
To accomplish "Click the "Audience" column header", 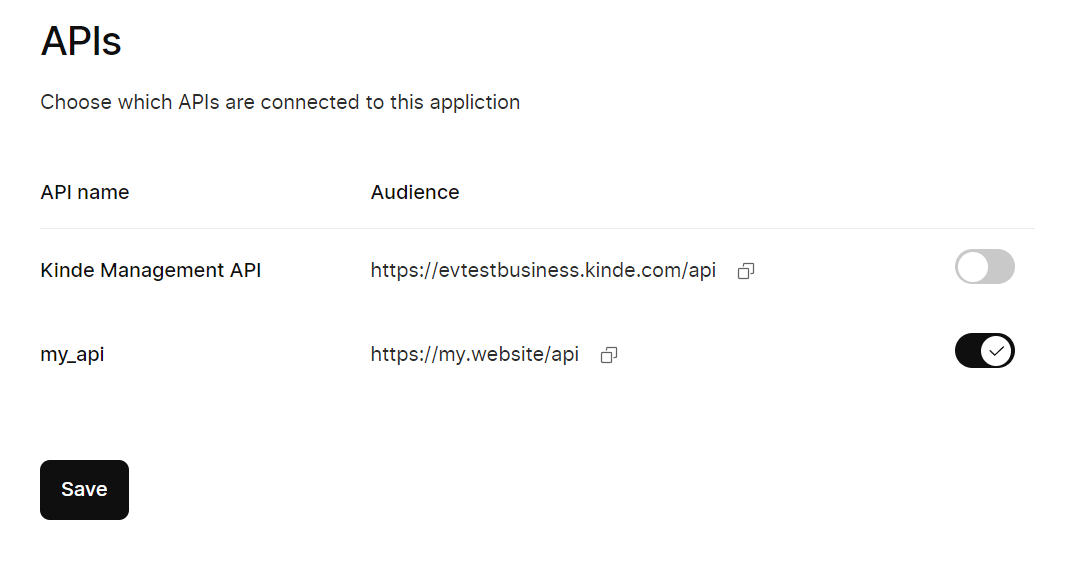I will (415, 192).
